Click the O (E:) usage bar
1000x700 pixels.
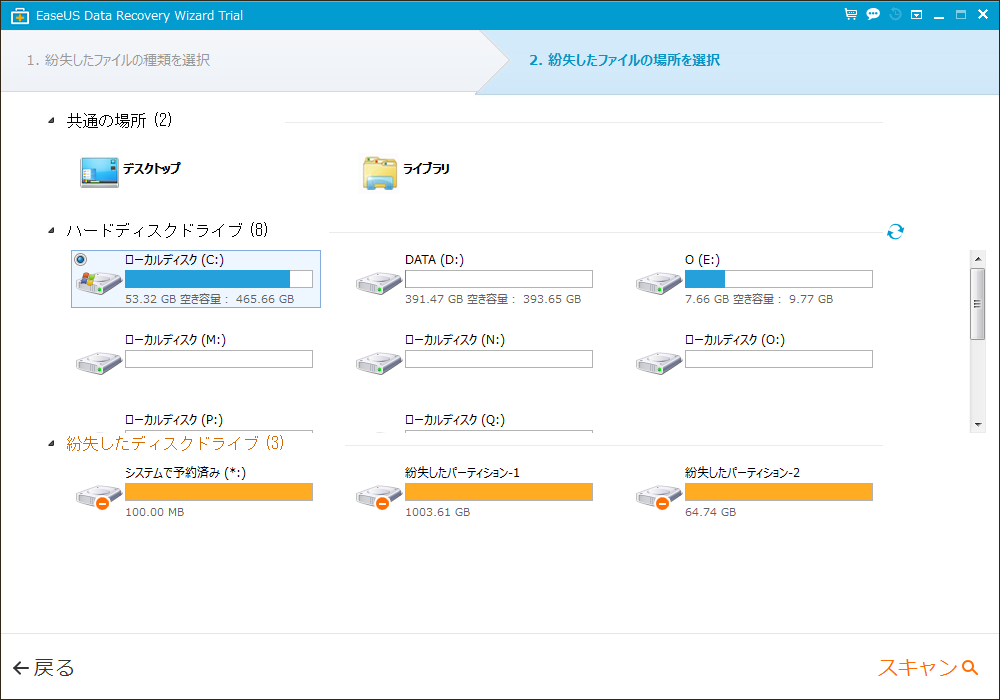(x=779, y=279)
